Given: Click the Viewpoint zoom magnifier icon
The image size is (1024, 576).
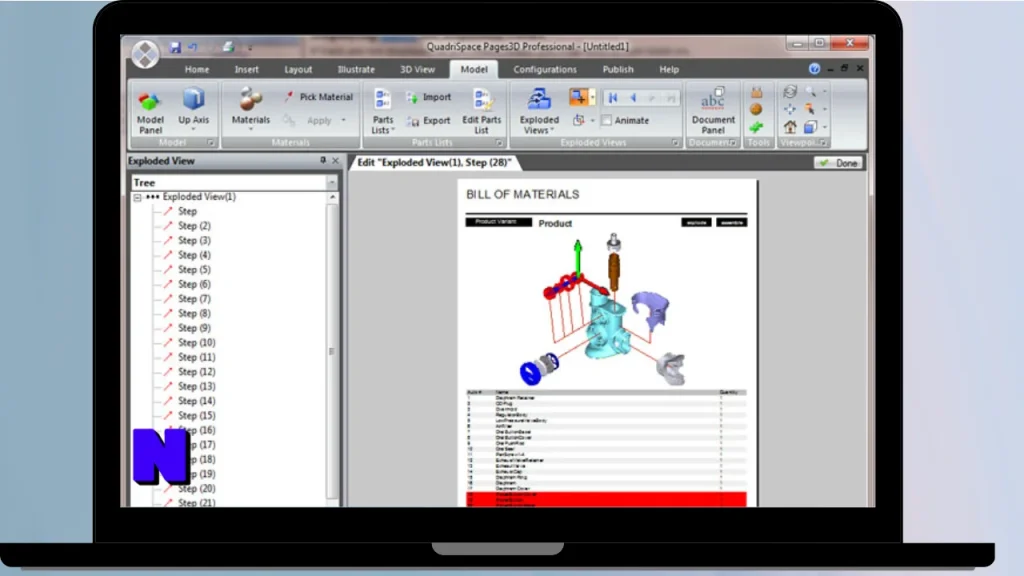Looking at the screenshot, I should coord(810,91).
